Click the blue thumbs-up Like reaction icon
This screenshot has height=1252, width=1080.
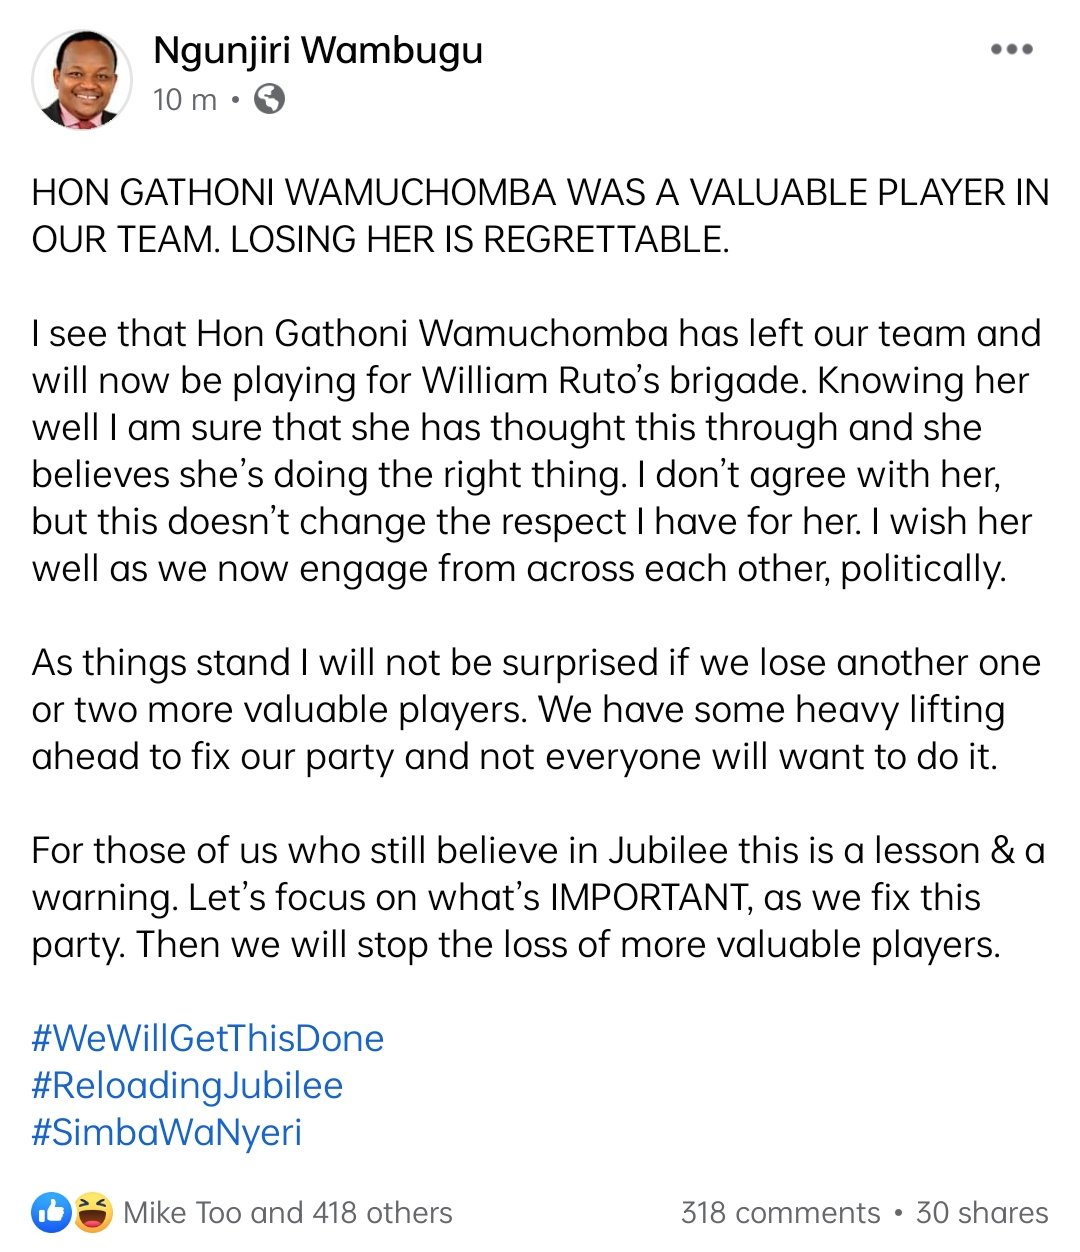pos(52,1213)
